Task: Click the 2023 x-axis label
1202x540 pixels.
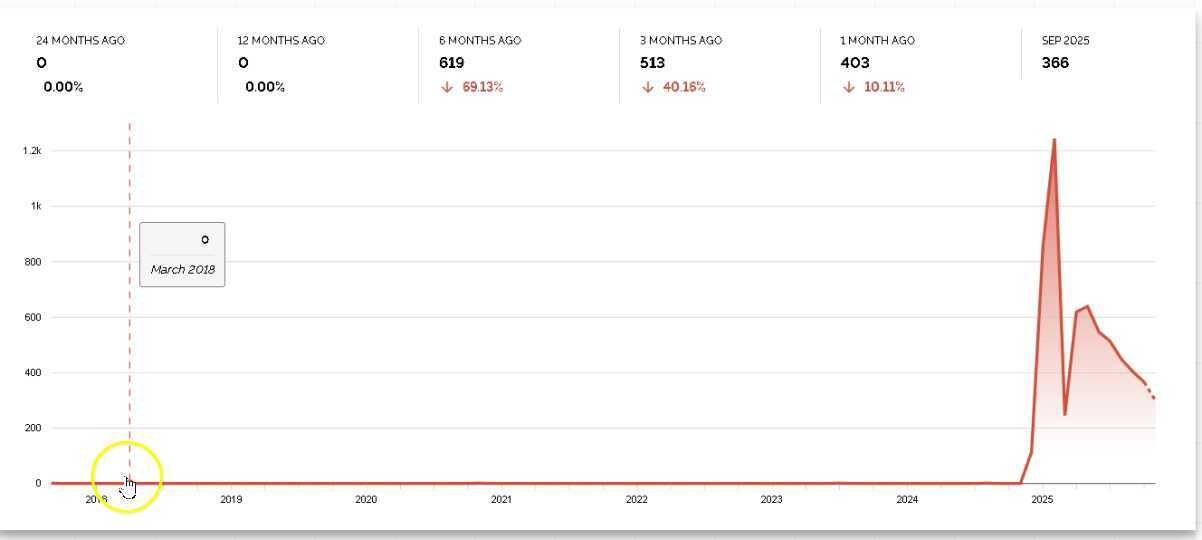Action: pyautogui.click(x=771, y=499)
